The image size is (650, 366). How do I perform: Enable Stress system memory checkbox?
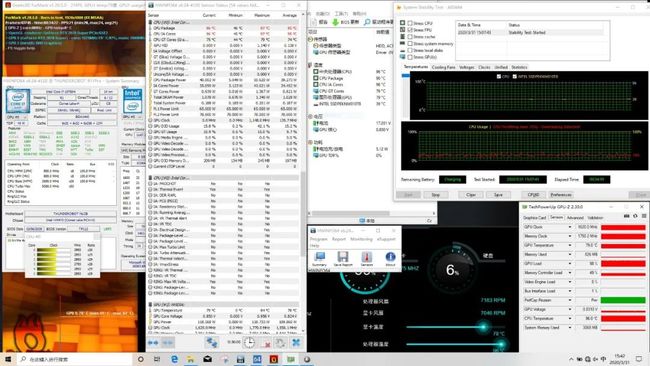410,43
